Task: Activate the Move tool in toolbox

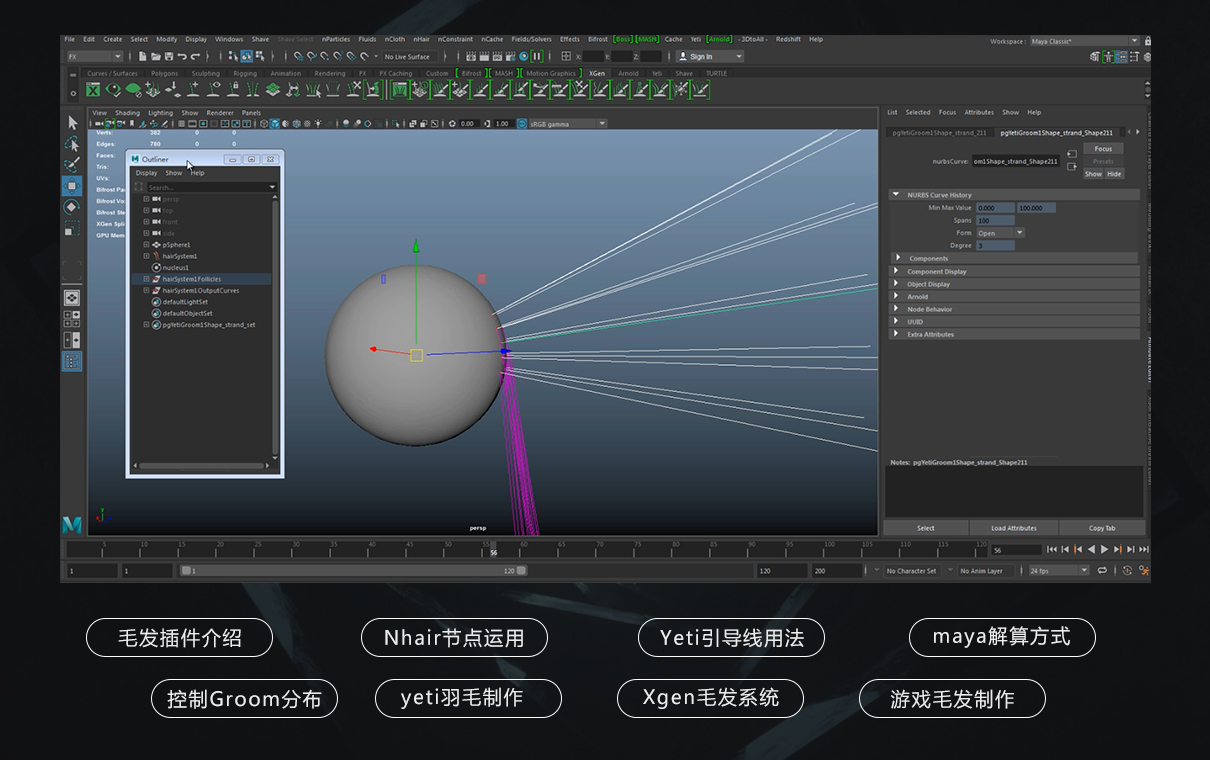Action: tap(72, 186)
